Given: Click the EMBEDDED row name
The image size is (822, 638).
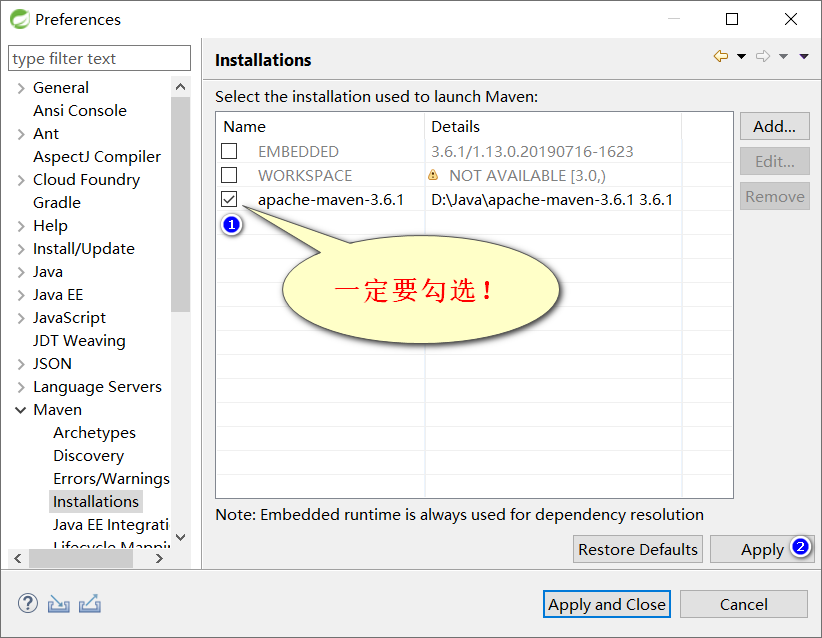Looking at the screenshot, I should [x=298, y=152].
